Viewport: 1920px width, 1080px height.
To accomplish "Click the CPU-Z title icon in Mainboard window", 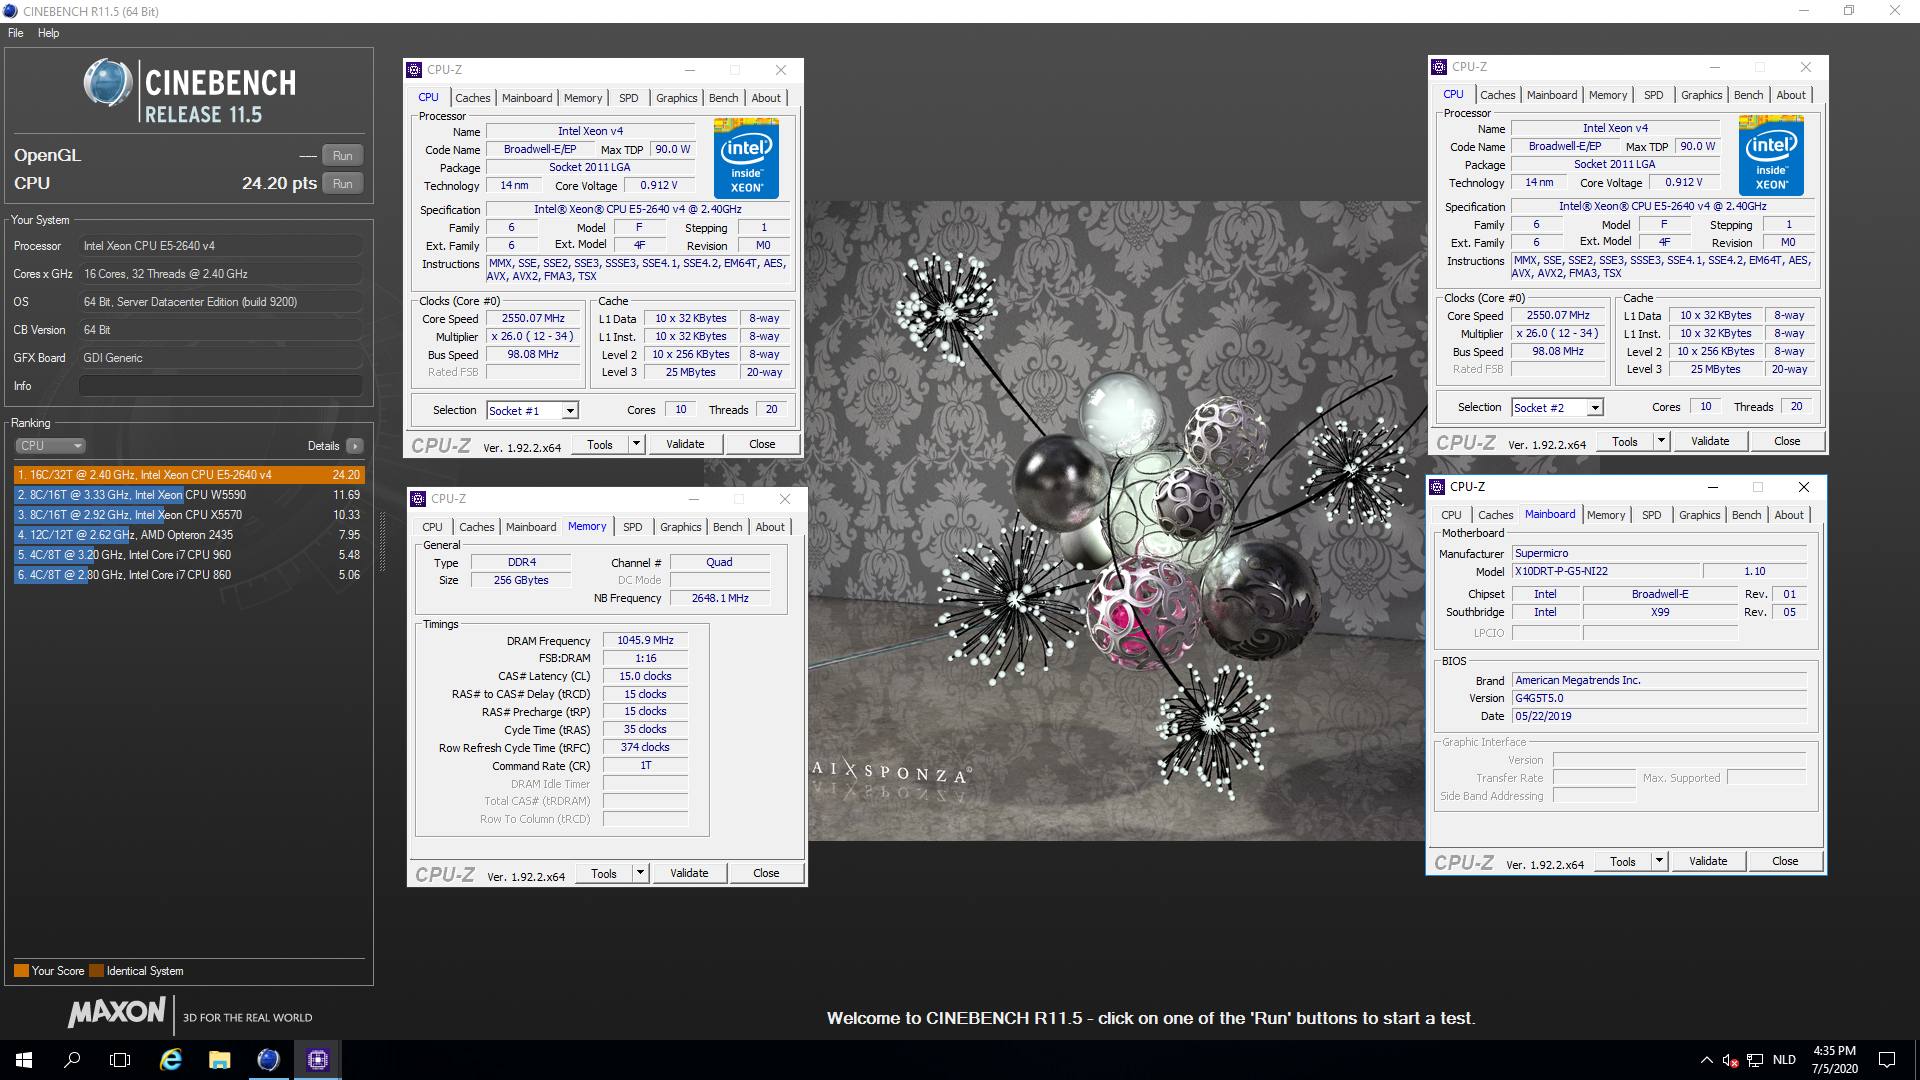I will pos(1438,487).
